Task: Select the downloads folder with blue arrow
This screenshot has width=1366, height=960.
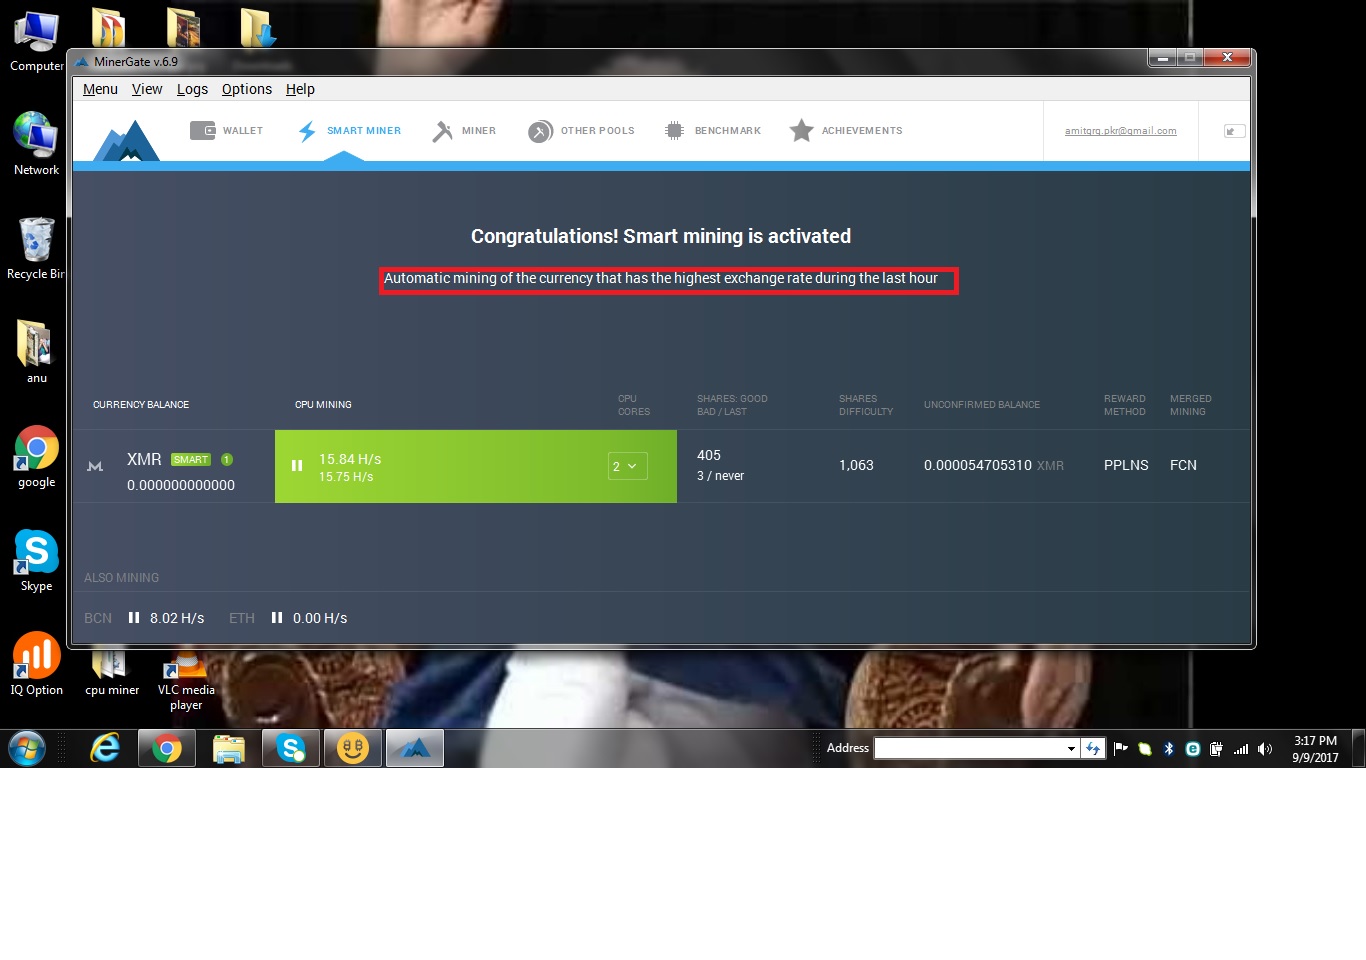Action: point(258,27)
